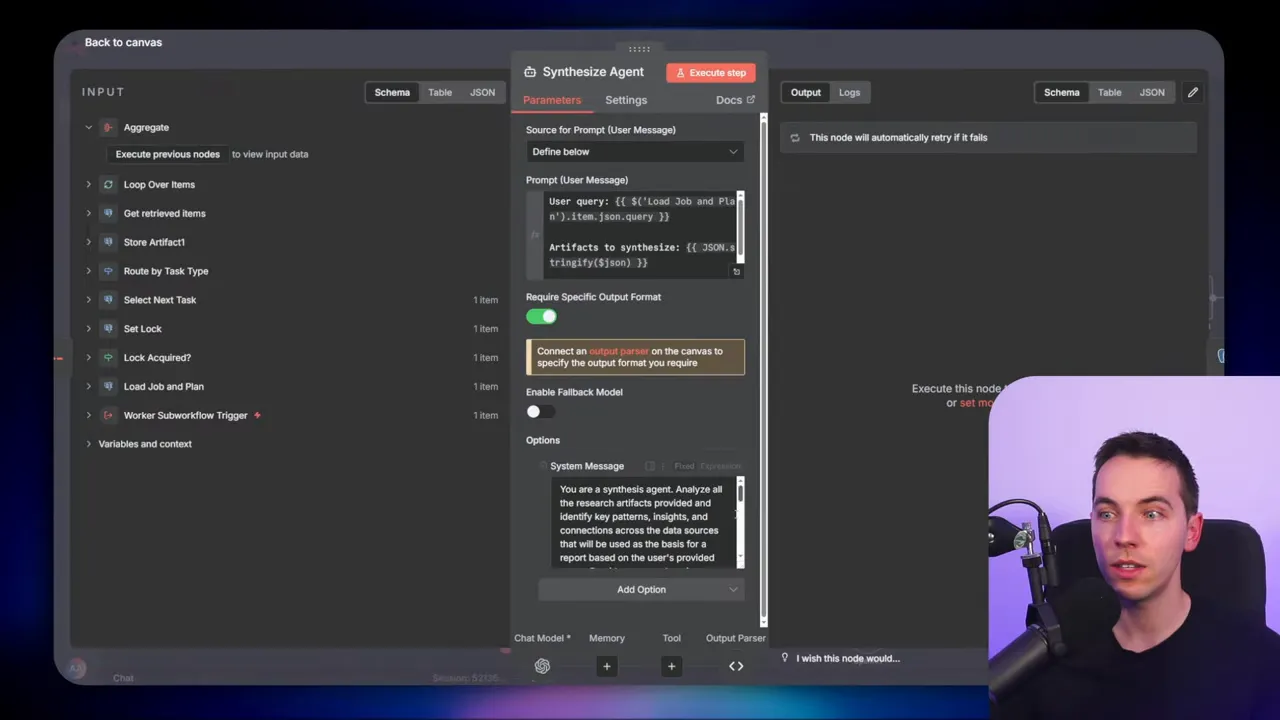Enable the Fallback Model toggle

click(x=540, y=412)
